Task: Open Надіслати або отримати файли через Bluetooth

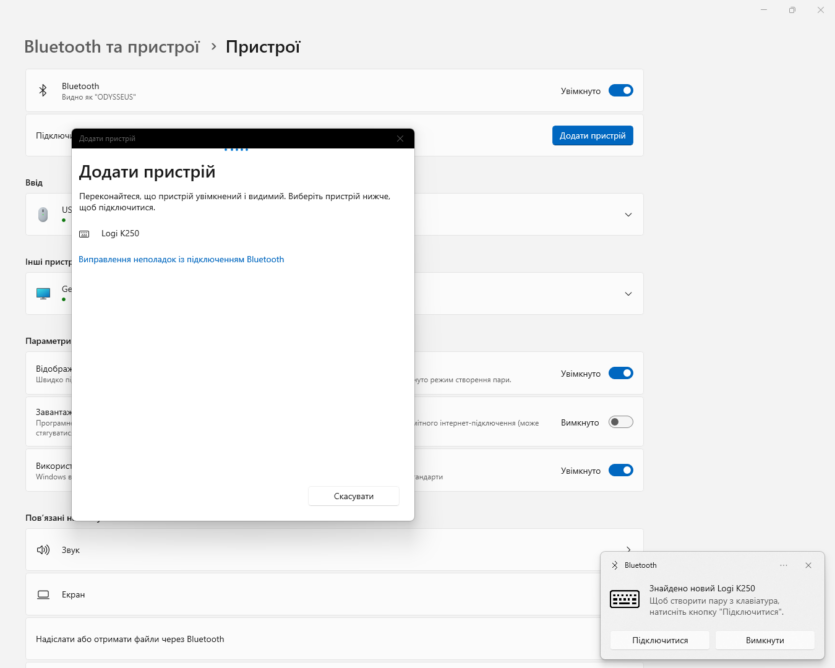Action: pos(334,639)
